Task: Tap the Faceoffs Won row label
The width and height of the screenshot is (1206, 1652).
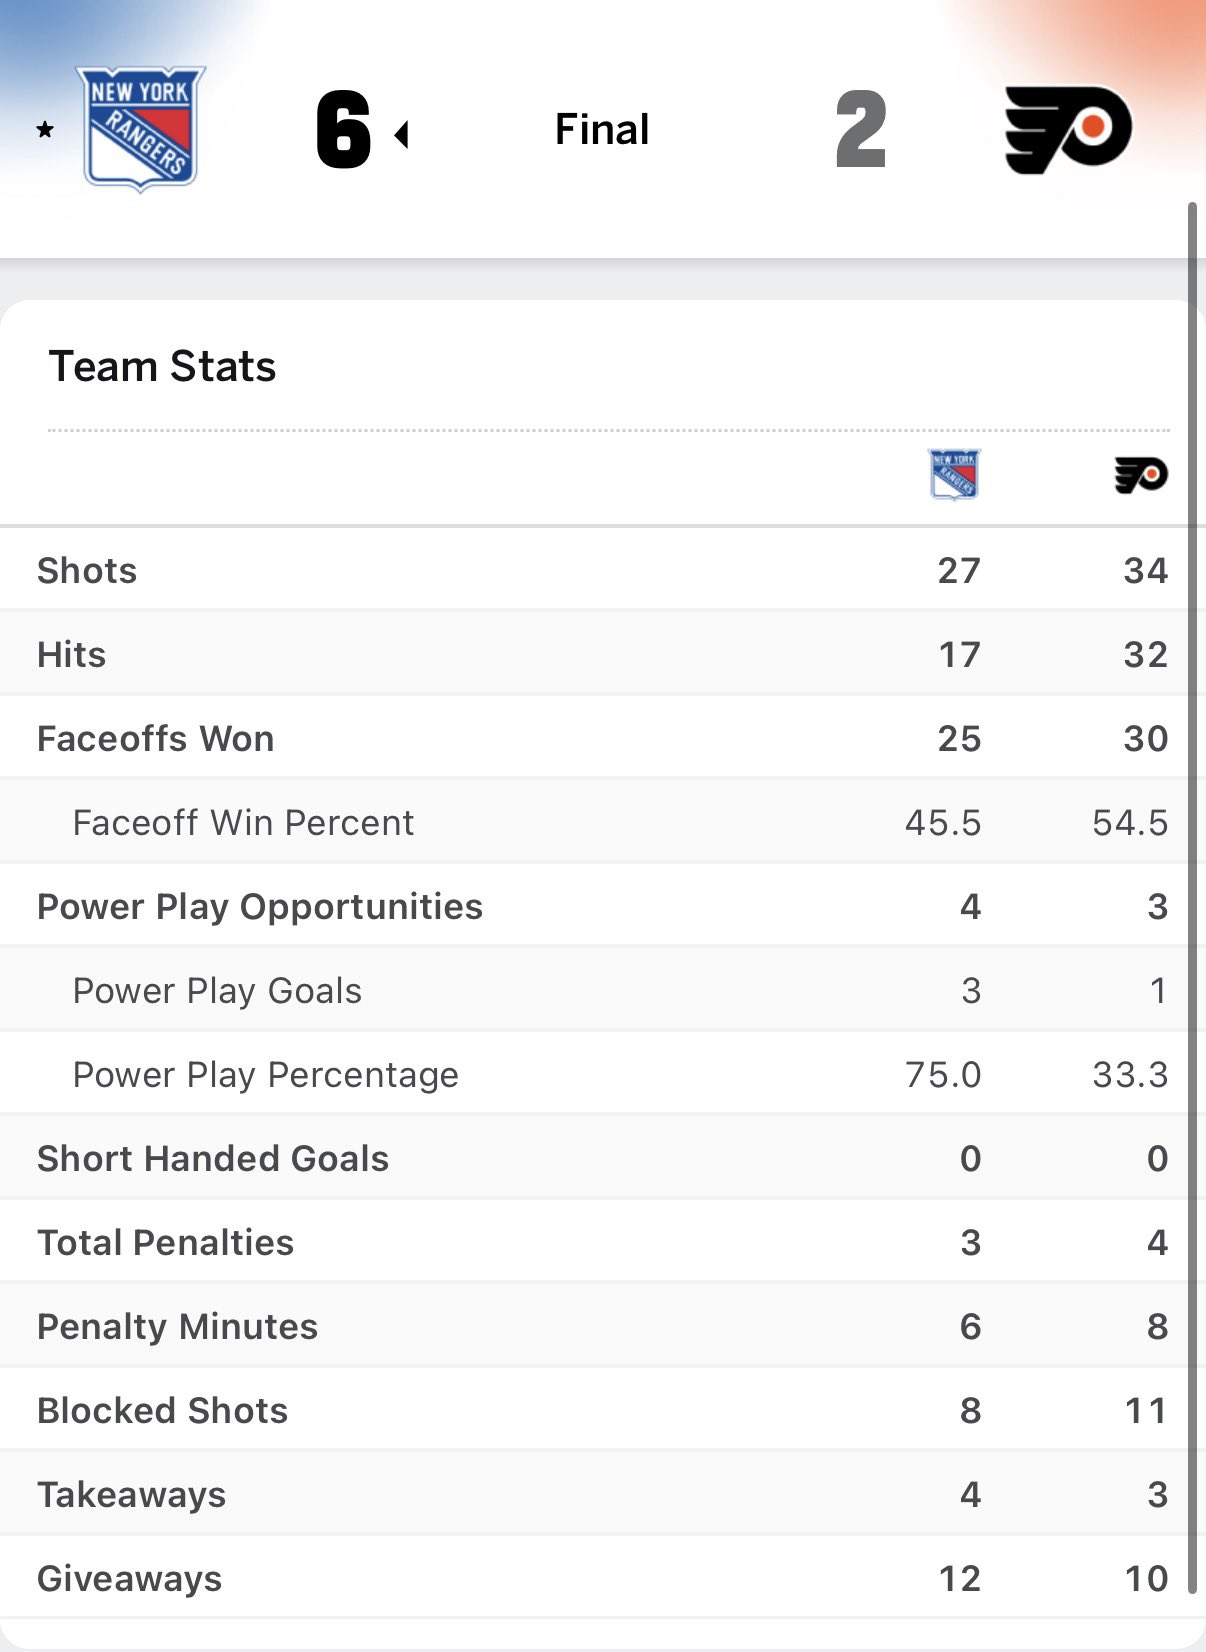Action: pyautogui.click(x=156, y=738)
